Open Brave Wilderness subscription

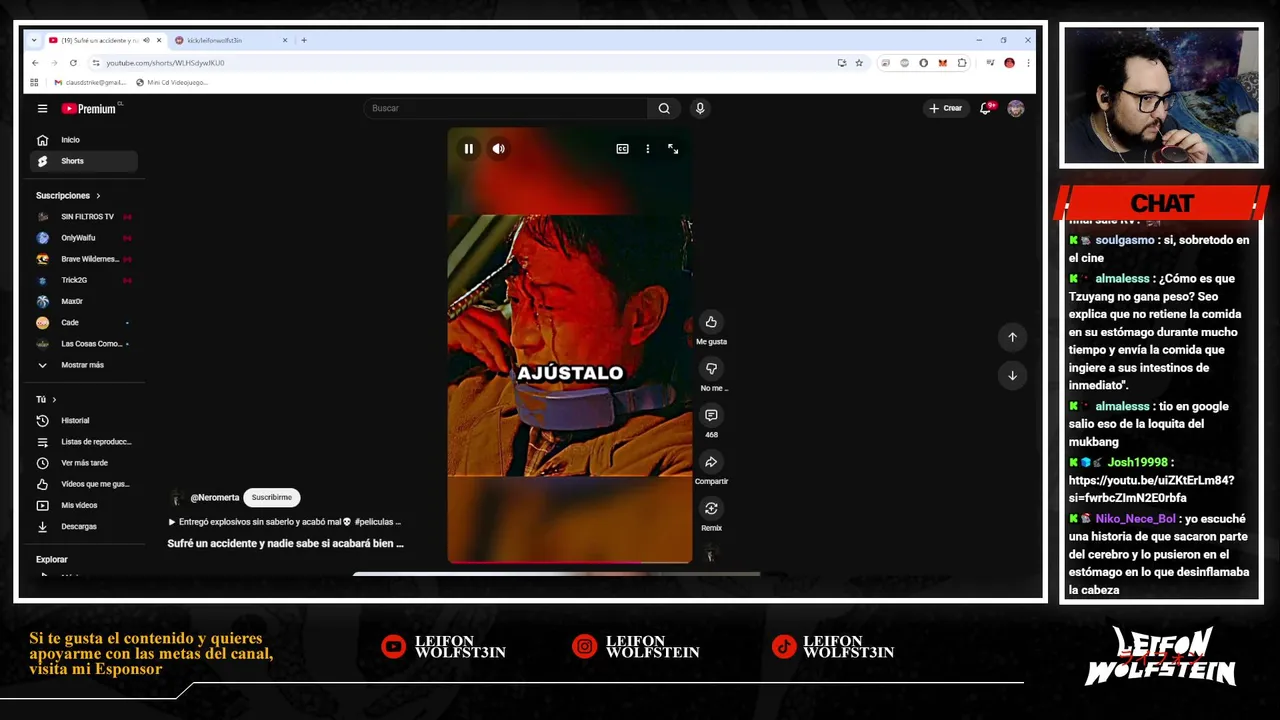pyautogui.click(x=83, y=259)
